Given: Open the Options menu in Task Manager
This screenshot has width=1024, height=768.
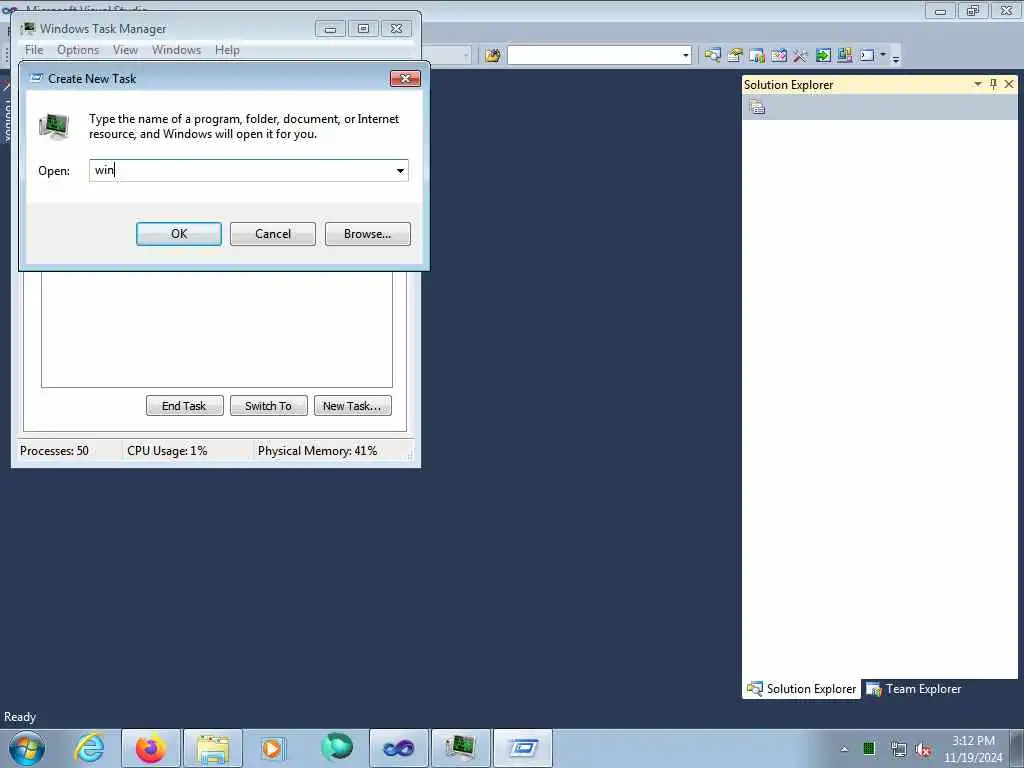Looking at the screenshot, I should point(78,50).
